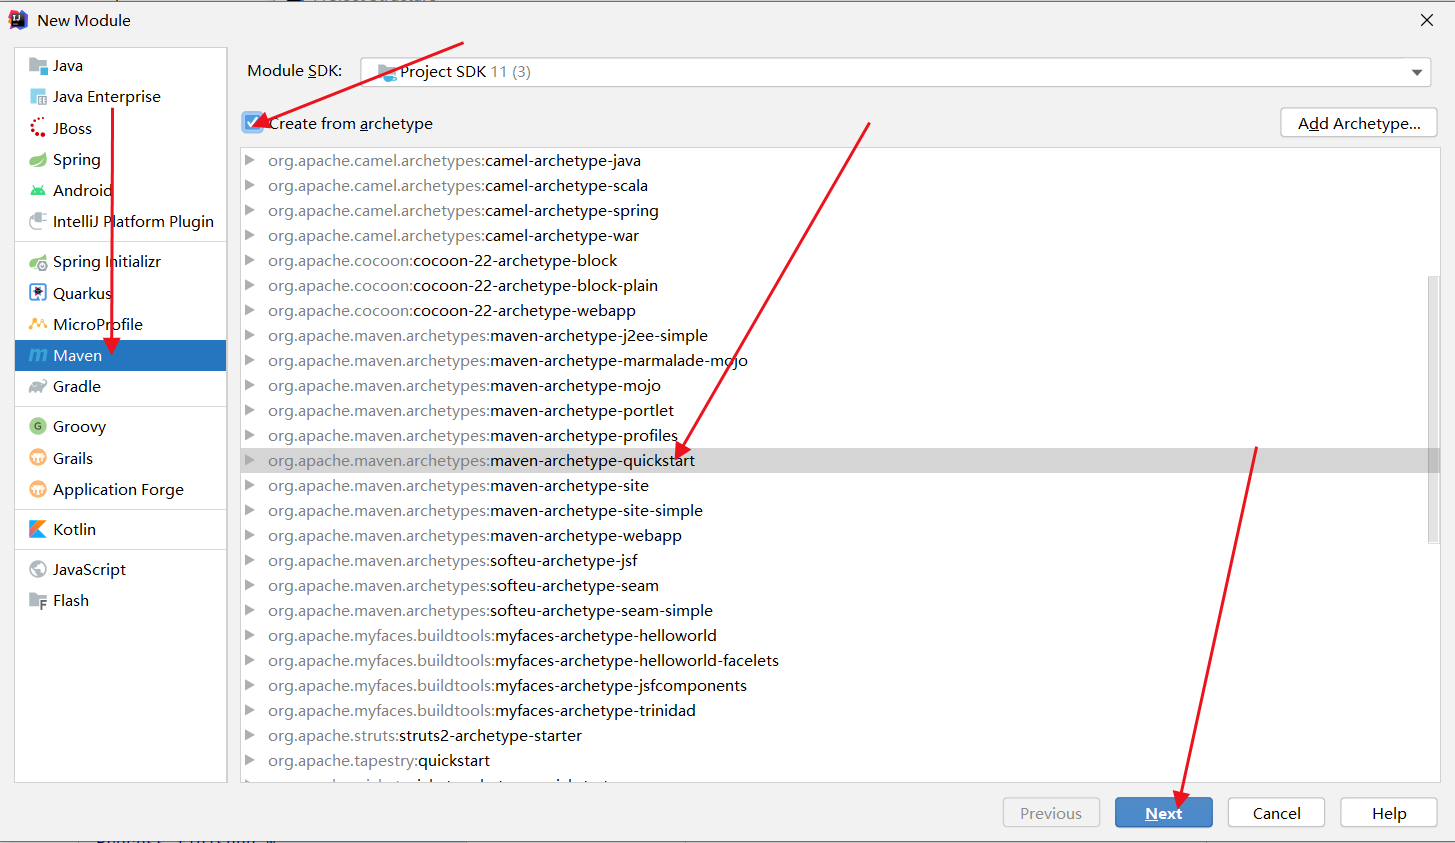Select myfaces-archetype-helloworld row
This screenshot has height=843, width=1455.
tap(835, 635)
